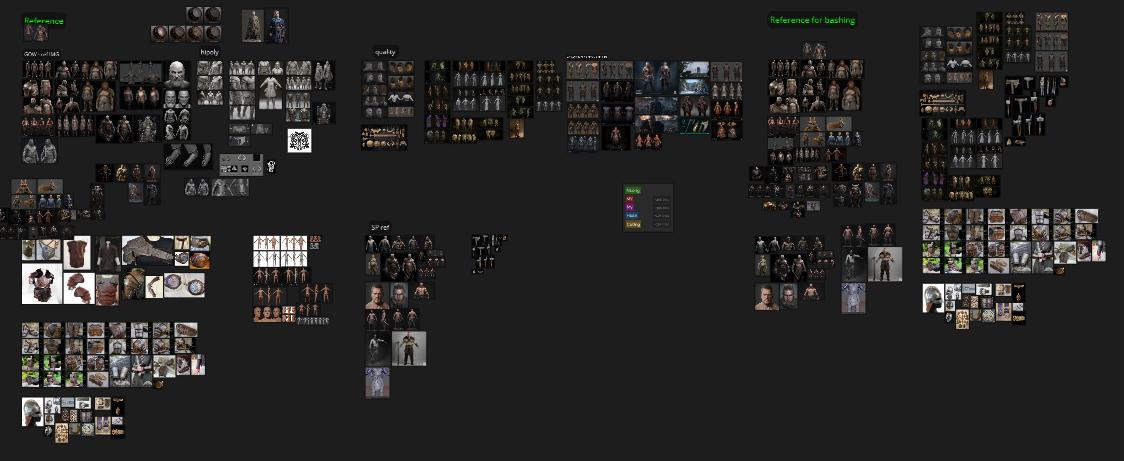Select the green tag in color legend card
Viewport: 1124px width, 461px height.
[x=632, y=191]
